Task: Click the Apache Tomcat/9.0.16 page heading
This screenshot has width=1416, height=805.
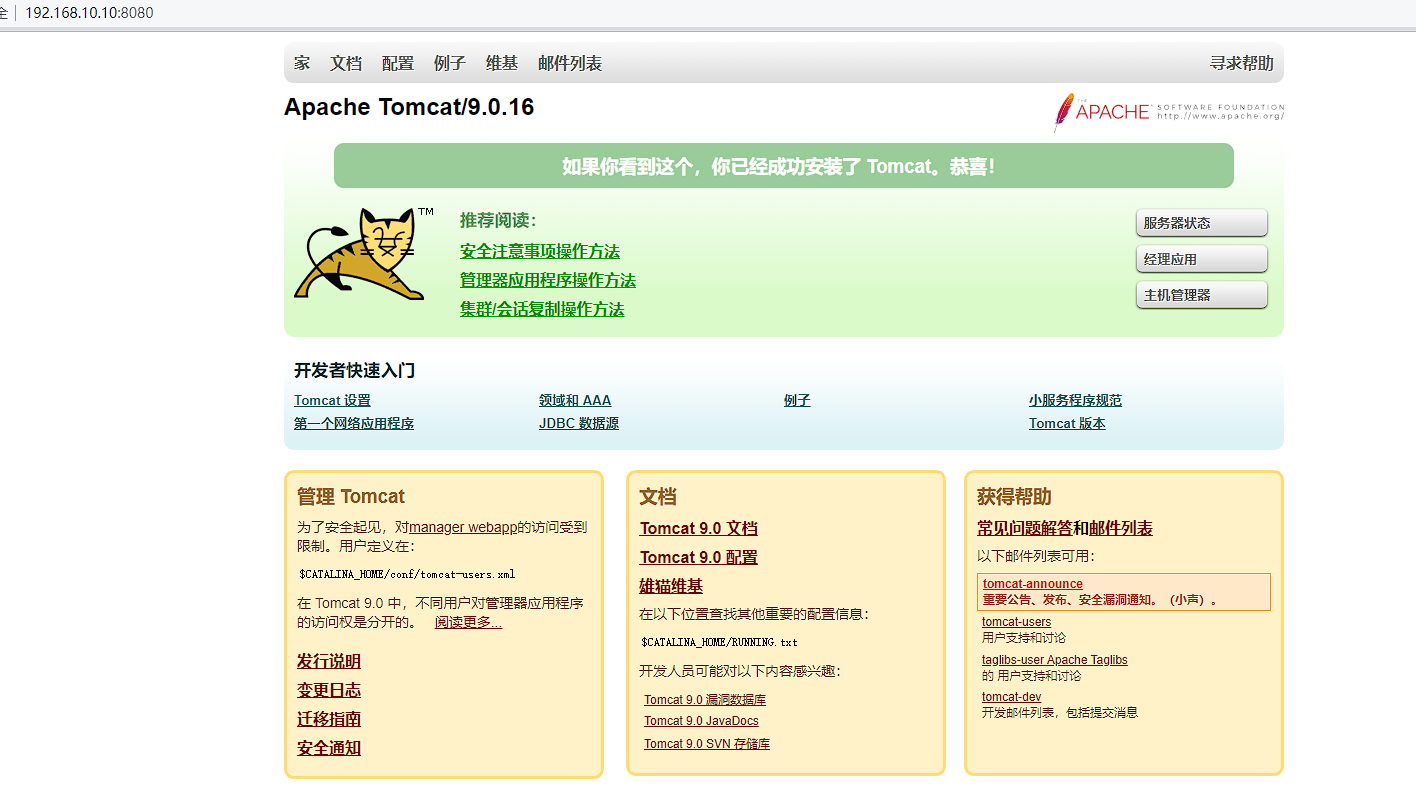Action: tap(409, 107)
